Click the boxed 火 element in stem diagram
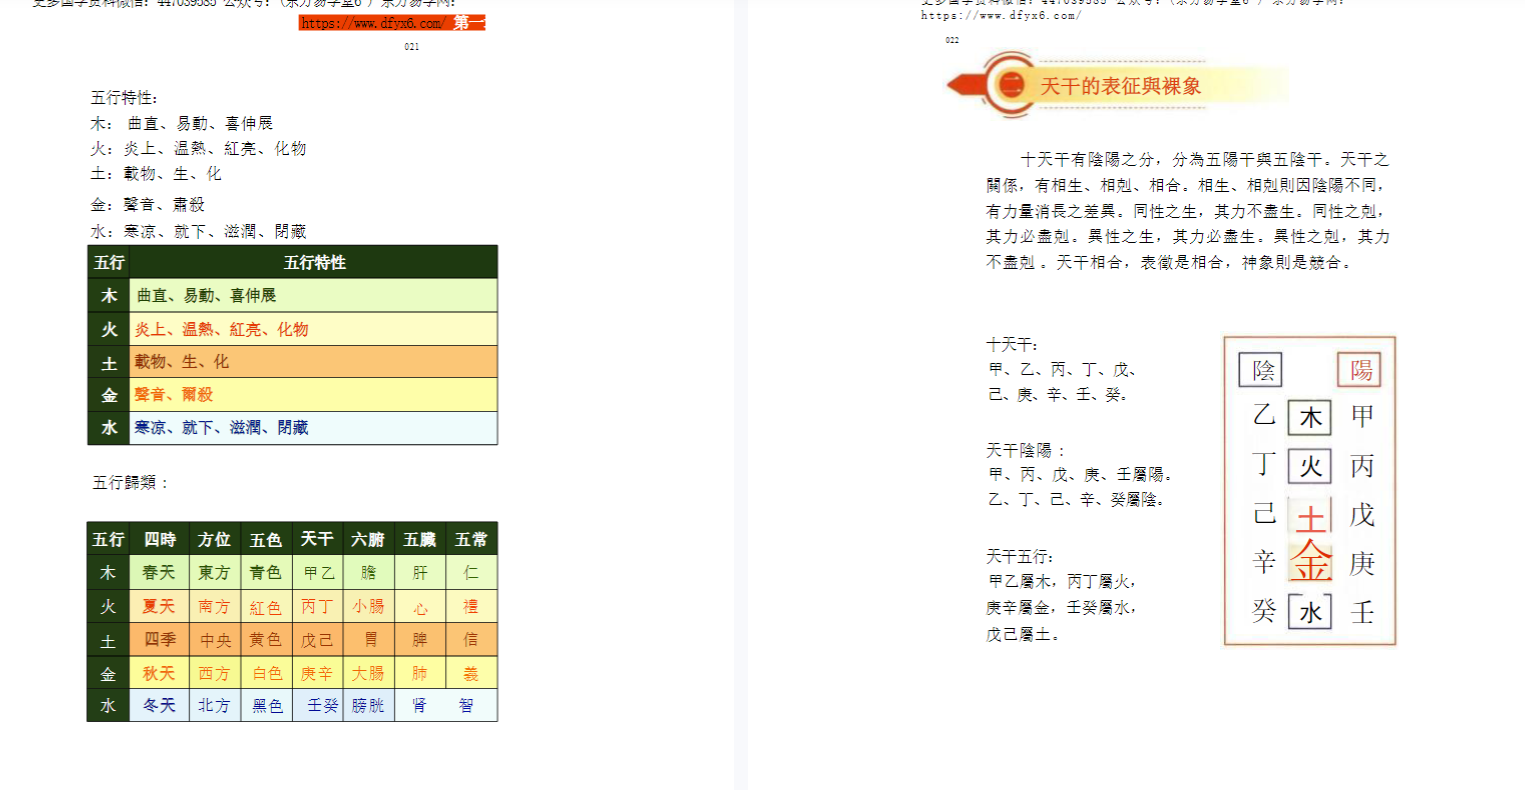 (1309, 466)
